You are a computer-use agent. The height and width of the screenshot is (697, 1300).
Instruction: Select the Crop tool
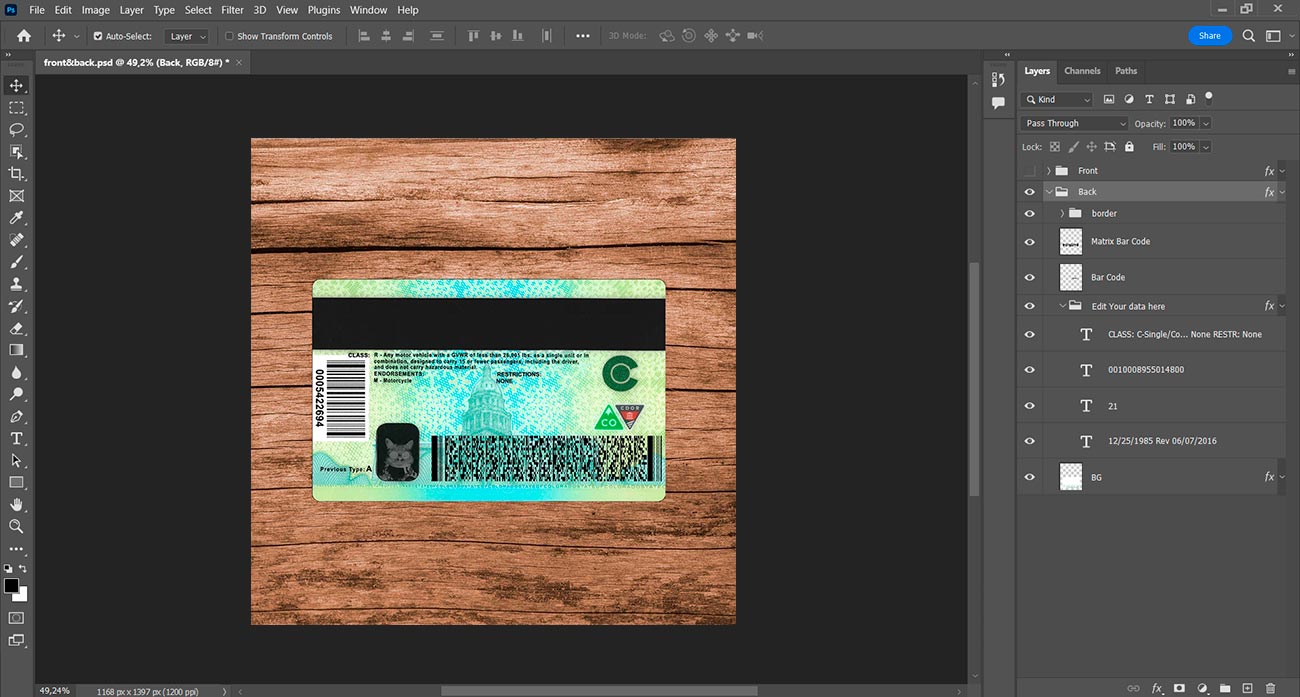click(16, 174)
